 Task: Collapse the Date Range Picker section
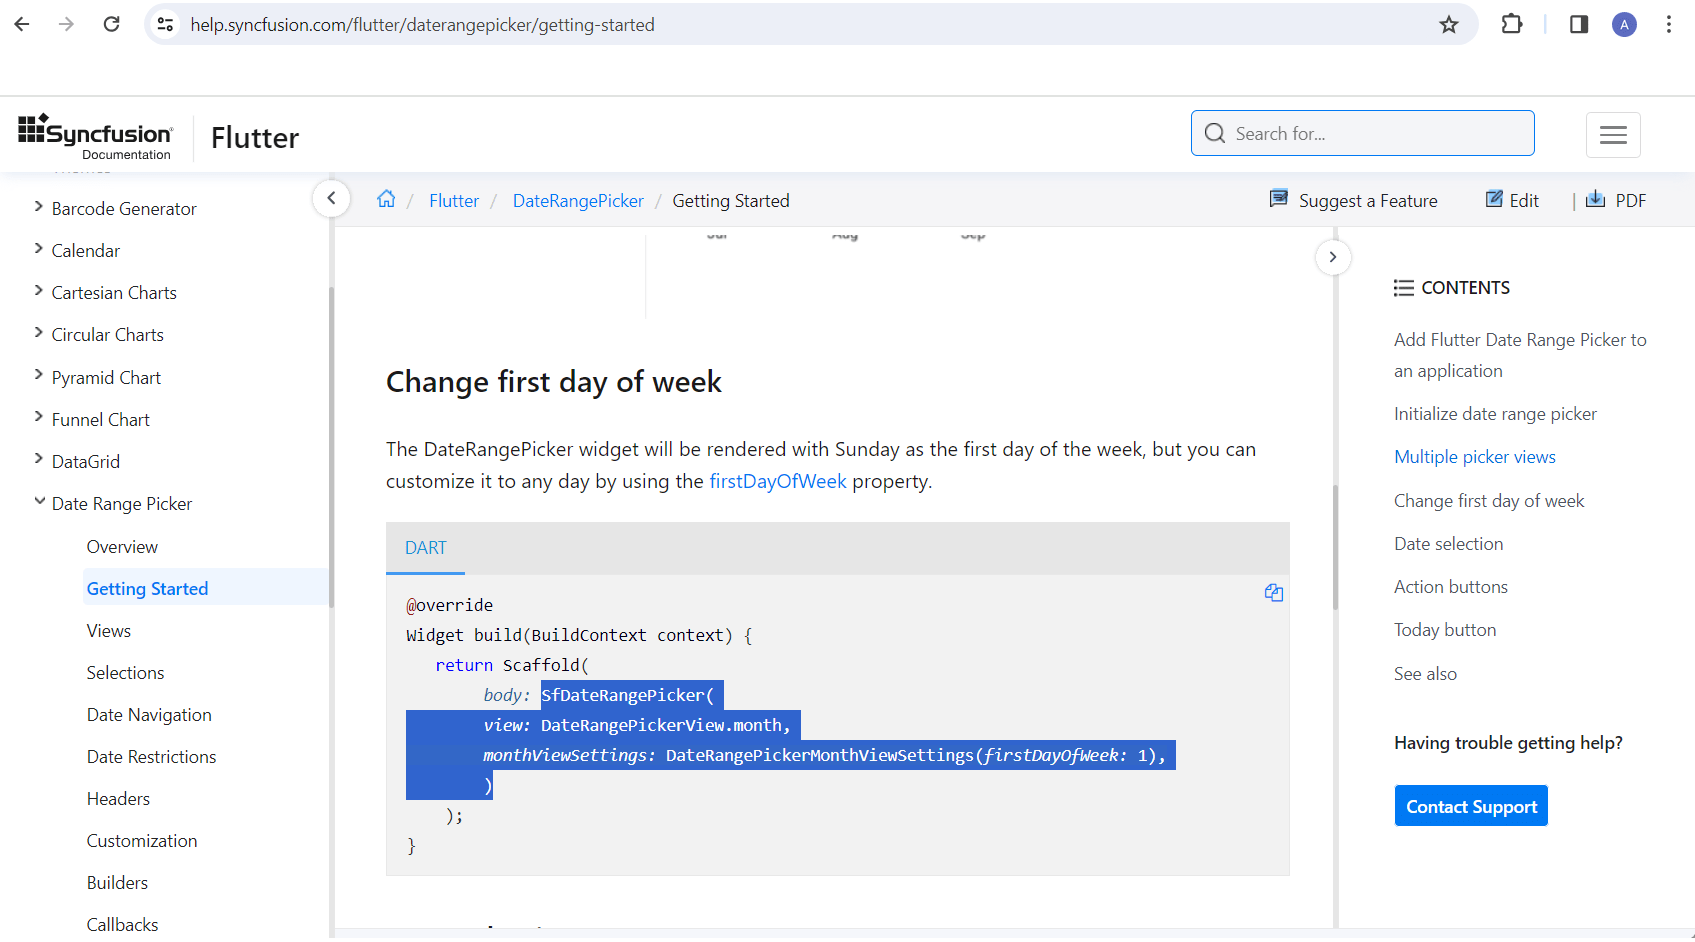coord(39,502)
